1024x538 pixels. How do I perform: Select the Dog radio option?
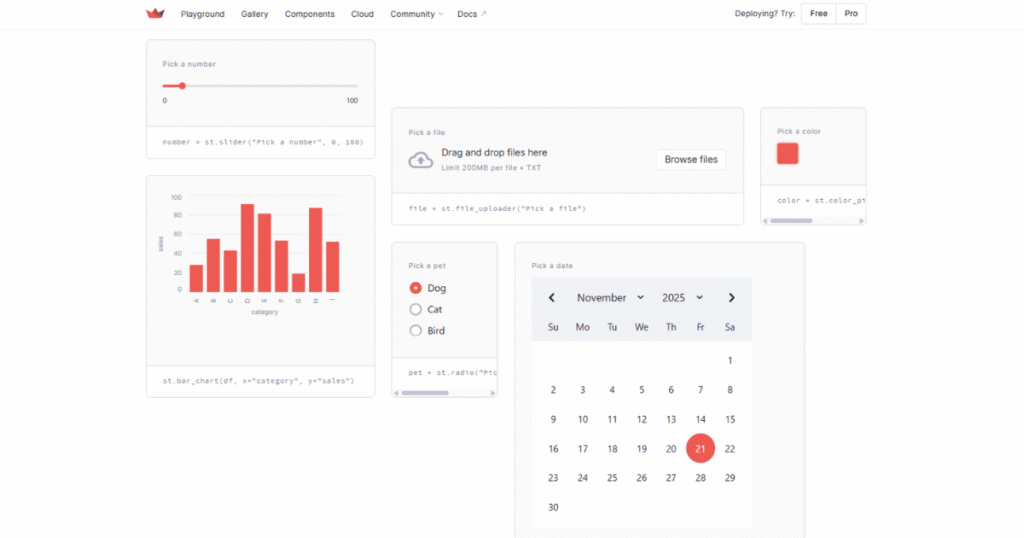(416, 288)
